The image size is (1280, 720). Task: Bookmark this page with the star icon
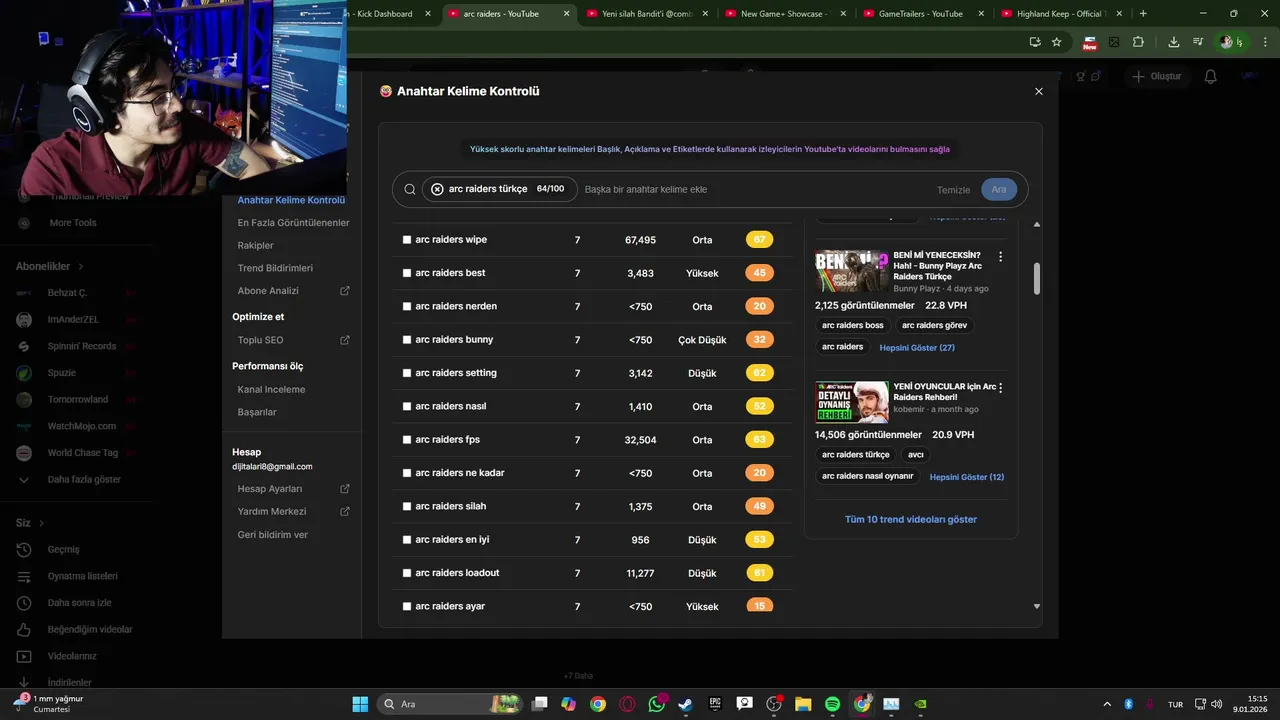(1057, 42)
